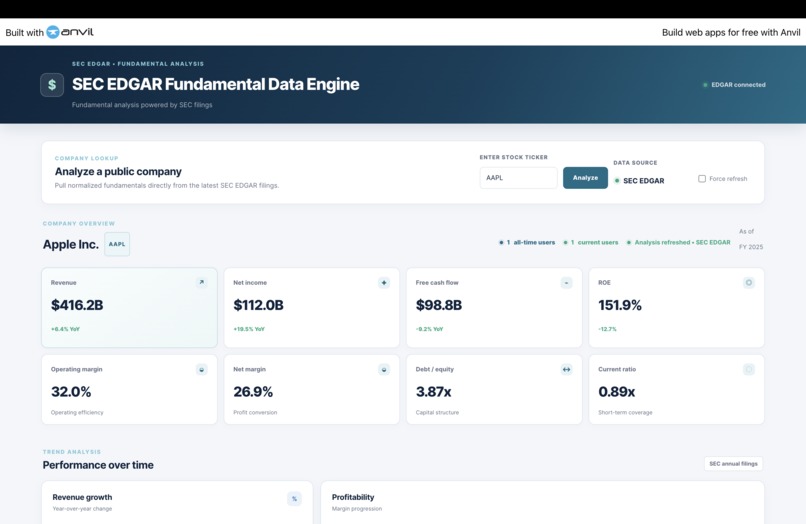This screenshot has width=806, height=524.
Task: Click the Operating efficiency caption
Action: (x=77, y=412)
